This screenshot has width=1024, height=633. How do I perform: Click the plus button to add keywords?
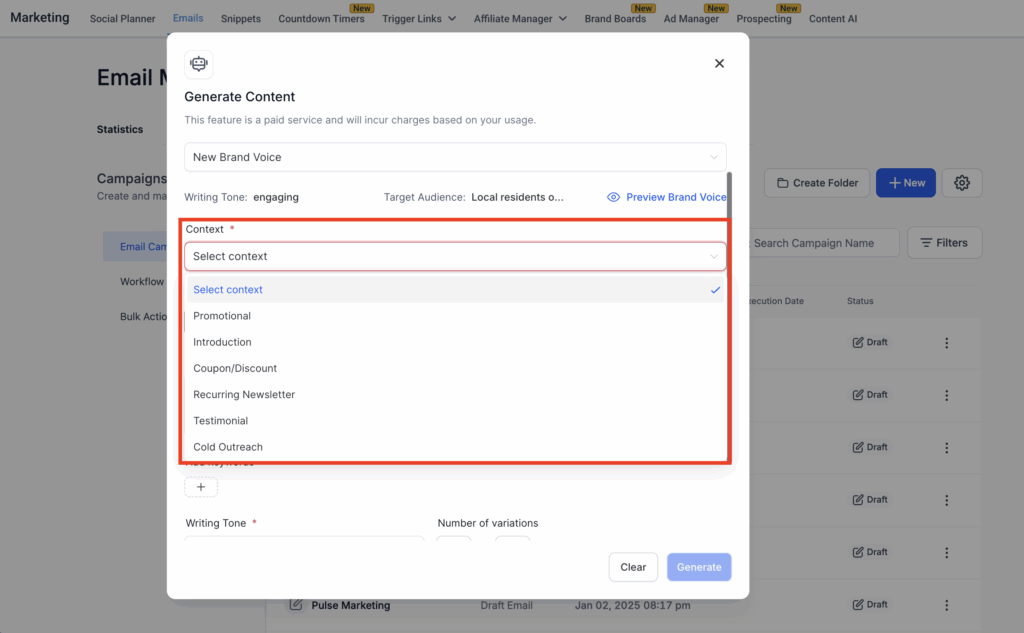point(201,487)
